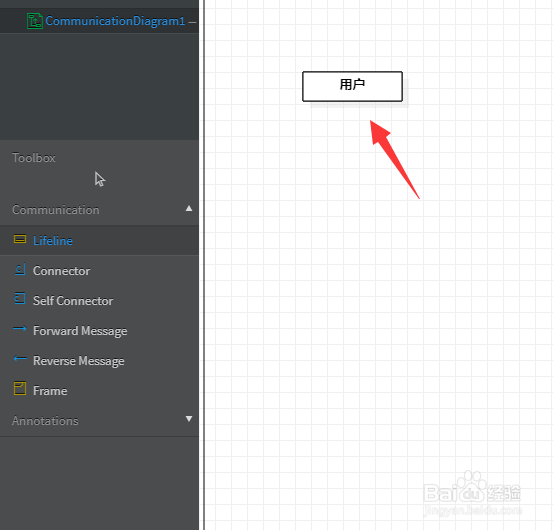Pick the Self Connector tool label

pyautogui.click(x=73, y=301)
